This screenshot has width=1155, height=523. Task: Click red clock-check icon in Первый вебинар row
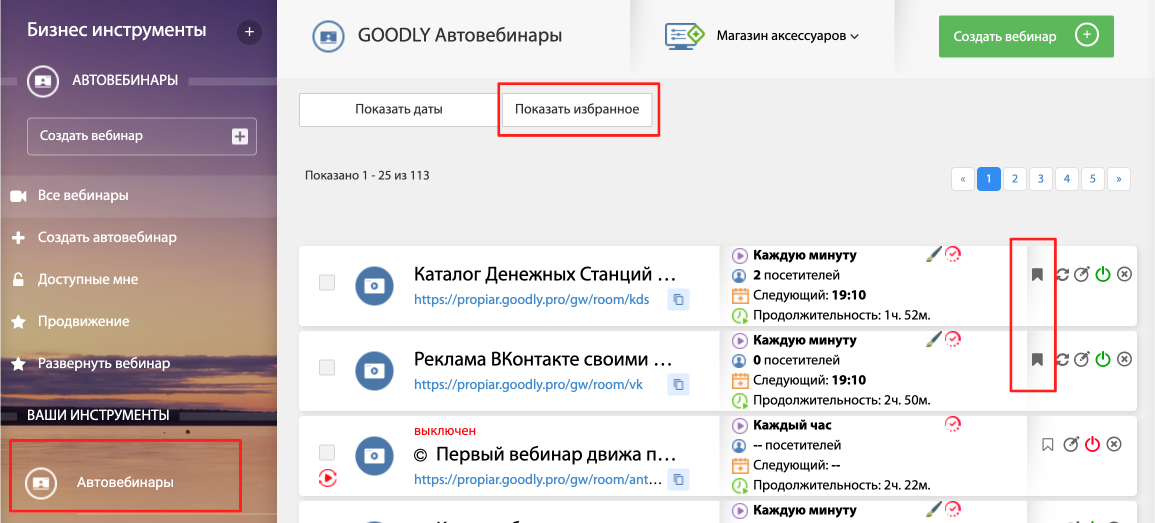pos(953,424)
